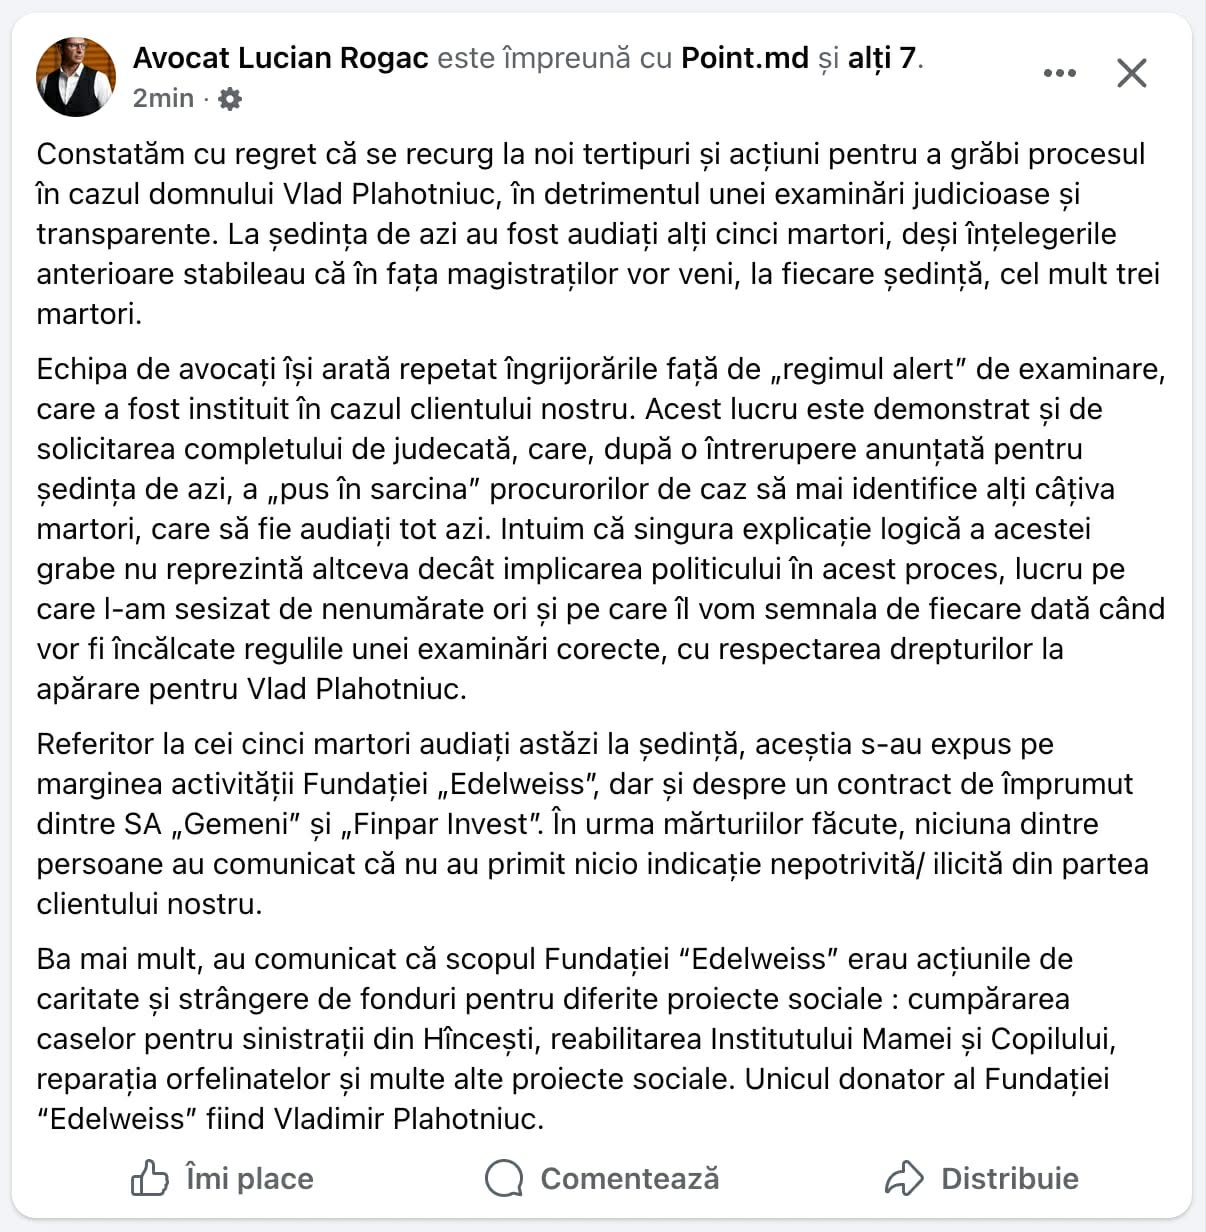Viewport: 1206px width, 1232px height.
Task: Close the post with the X
Action: click(1131, 73)
